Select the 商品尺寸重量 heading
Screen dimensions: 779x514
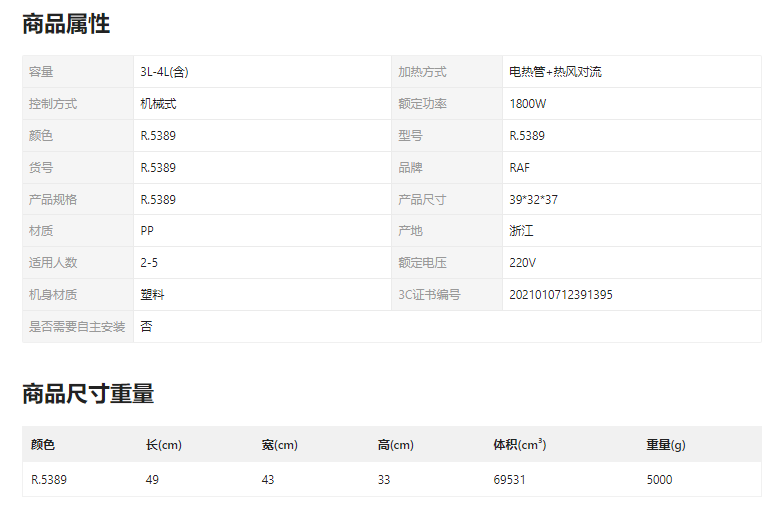tap(88, 393)
